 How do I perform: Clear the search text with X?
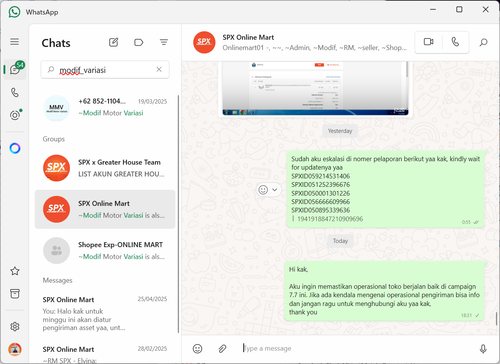point(159,69)
